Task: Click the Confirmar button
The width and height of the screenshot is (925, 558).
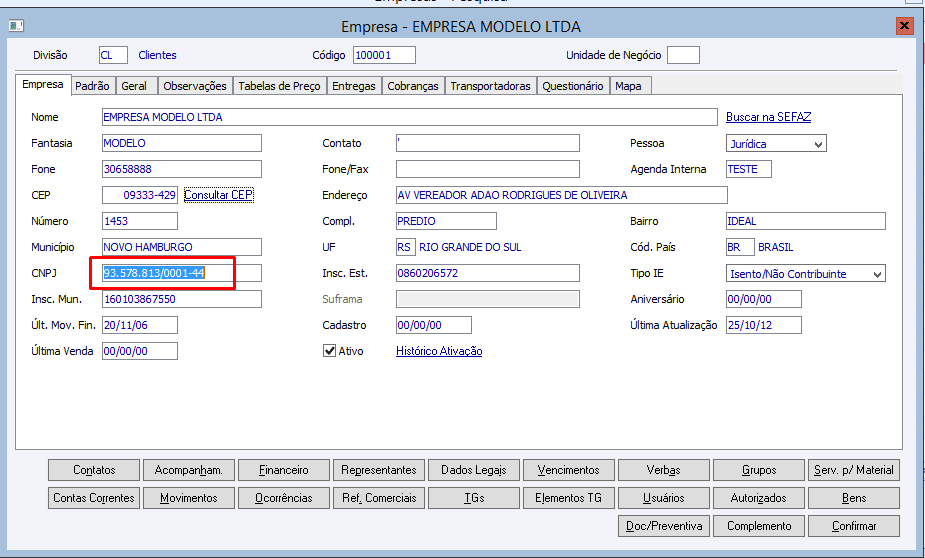Action: click(854, 526)
